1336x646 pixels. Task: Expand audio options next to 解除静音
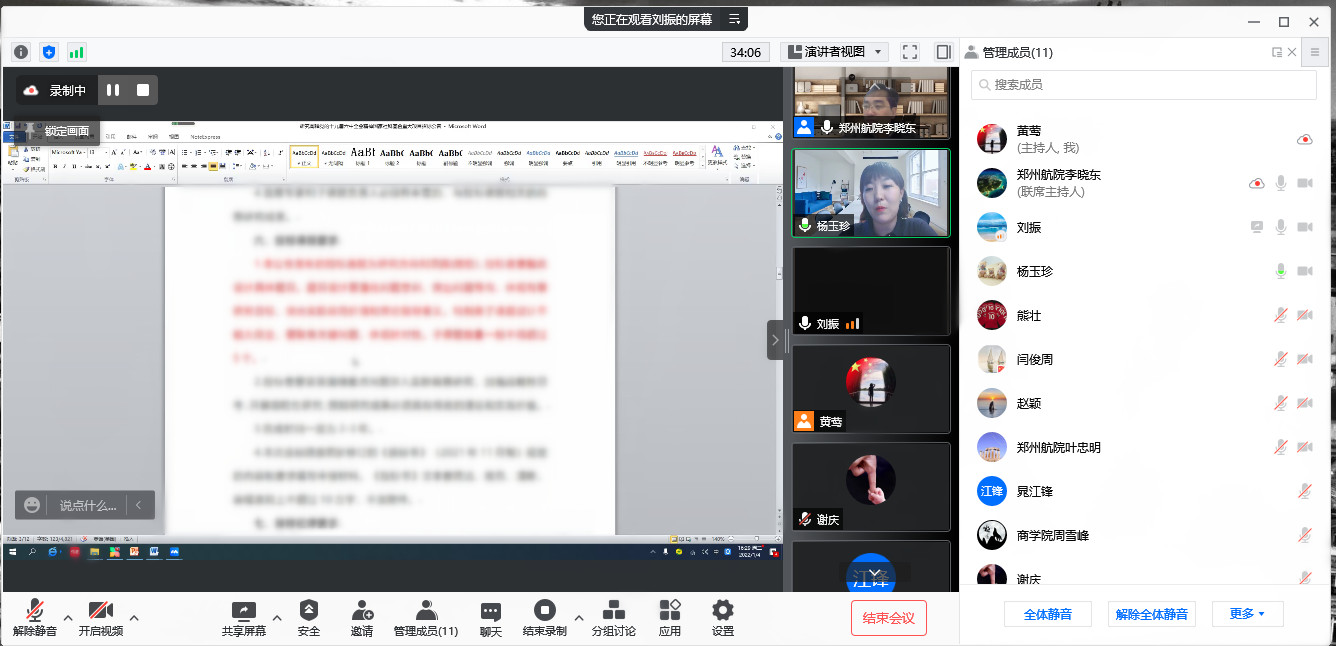68,617
